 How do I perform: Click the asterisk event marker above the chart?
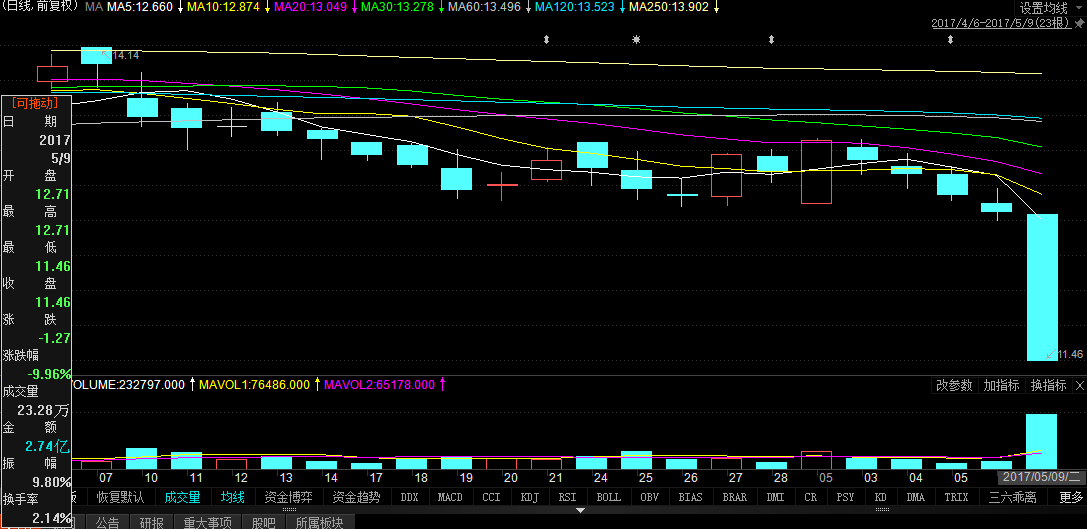pos(636,39)
